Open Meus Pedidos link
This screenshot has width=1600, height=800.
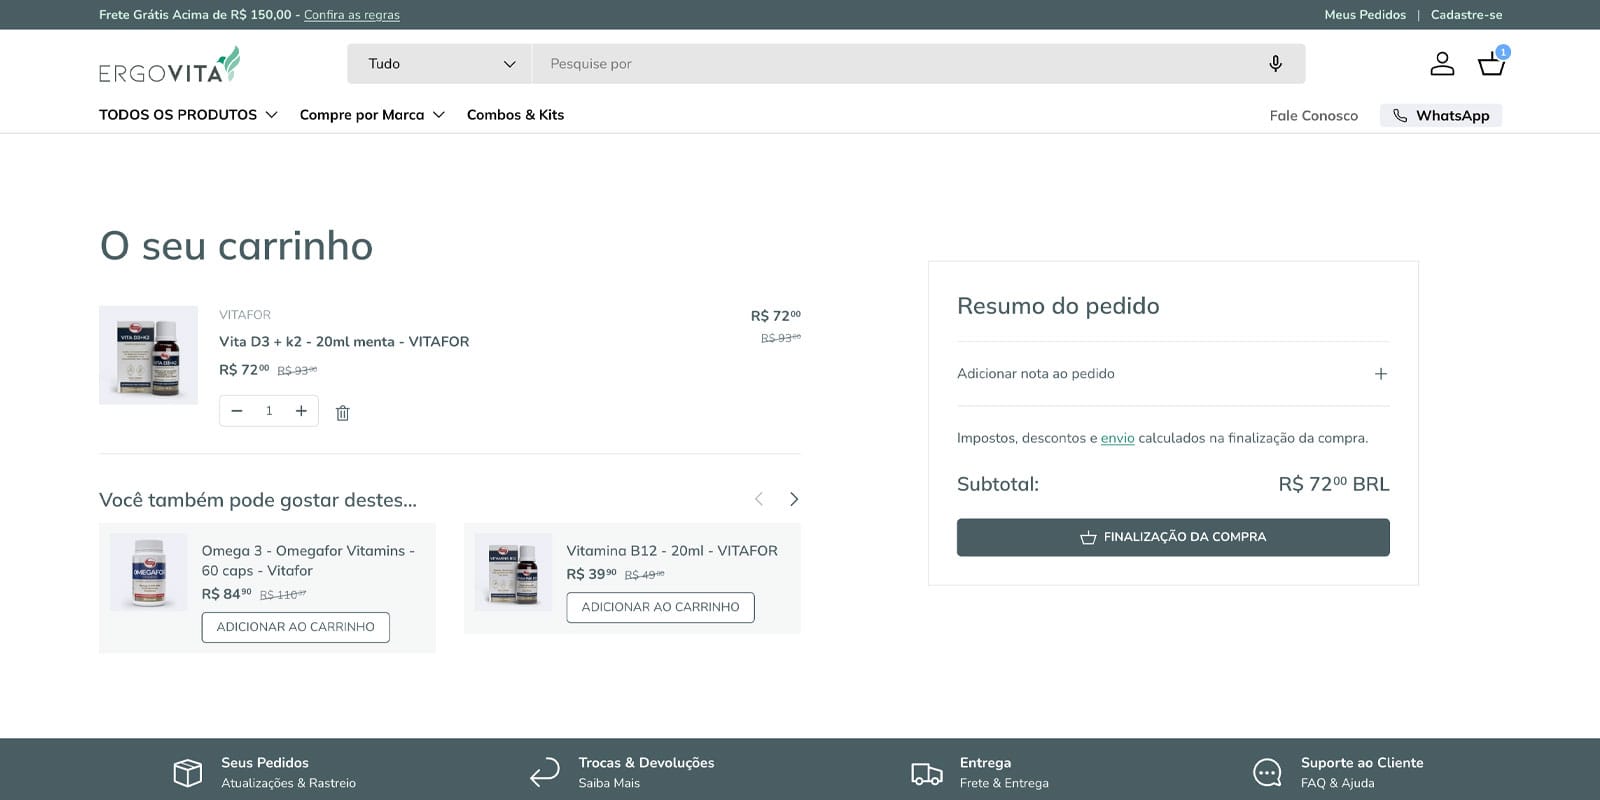1365,15
